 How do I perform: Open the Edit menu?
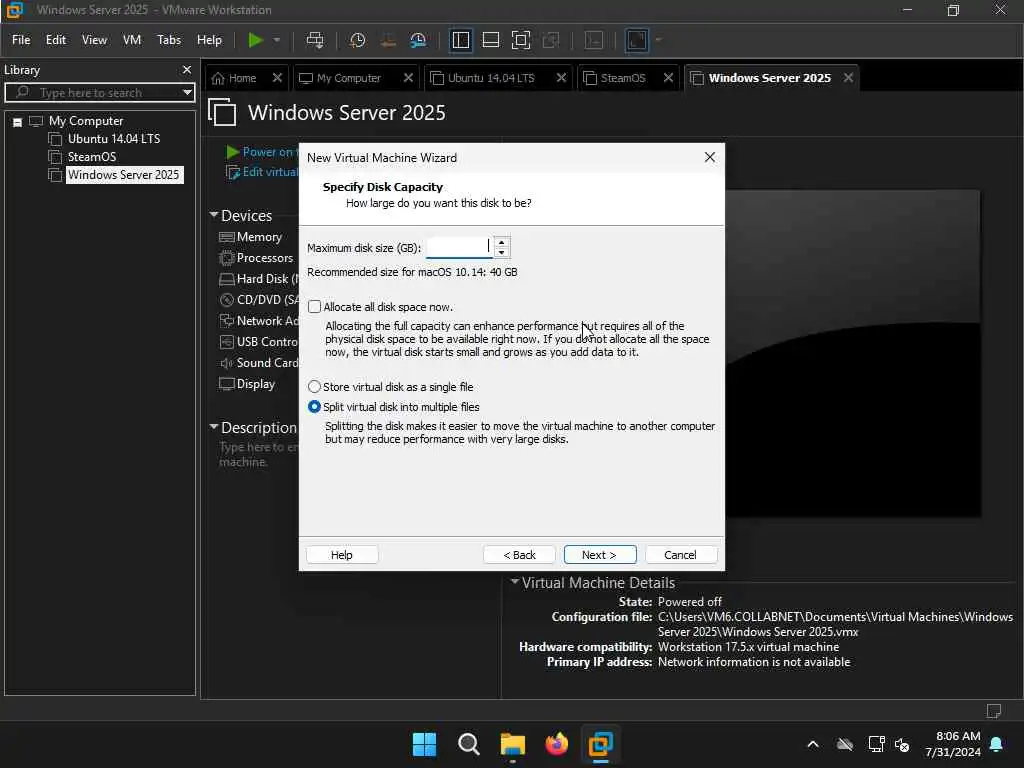(x=56, y=40)
